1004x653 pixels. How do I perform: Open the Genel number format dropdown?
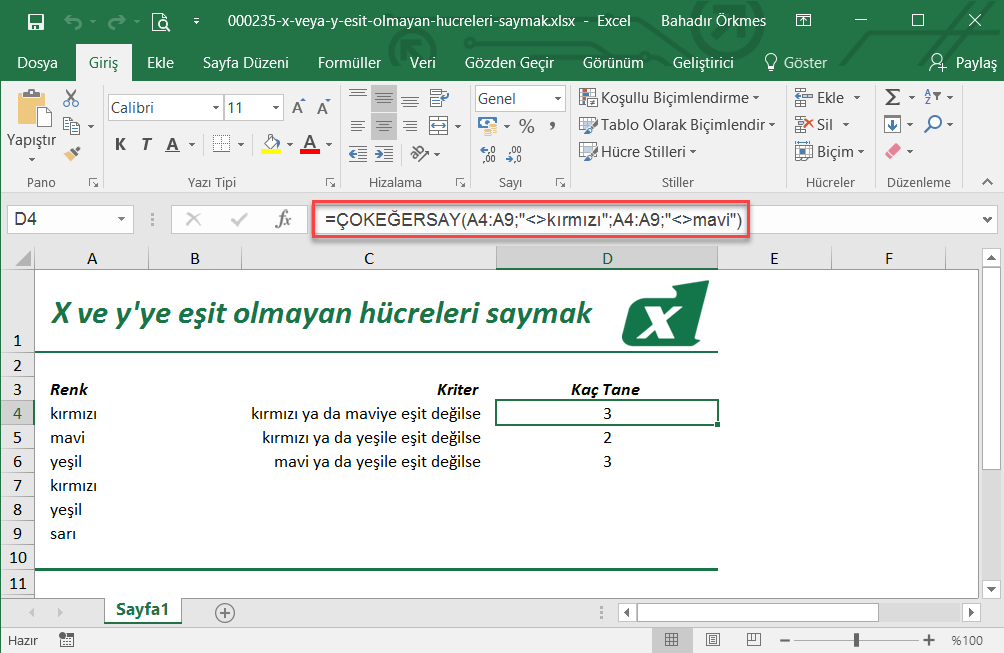558,99
